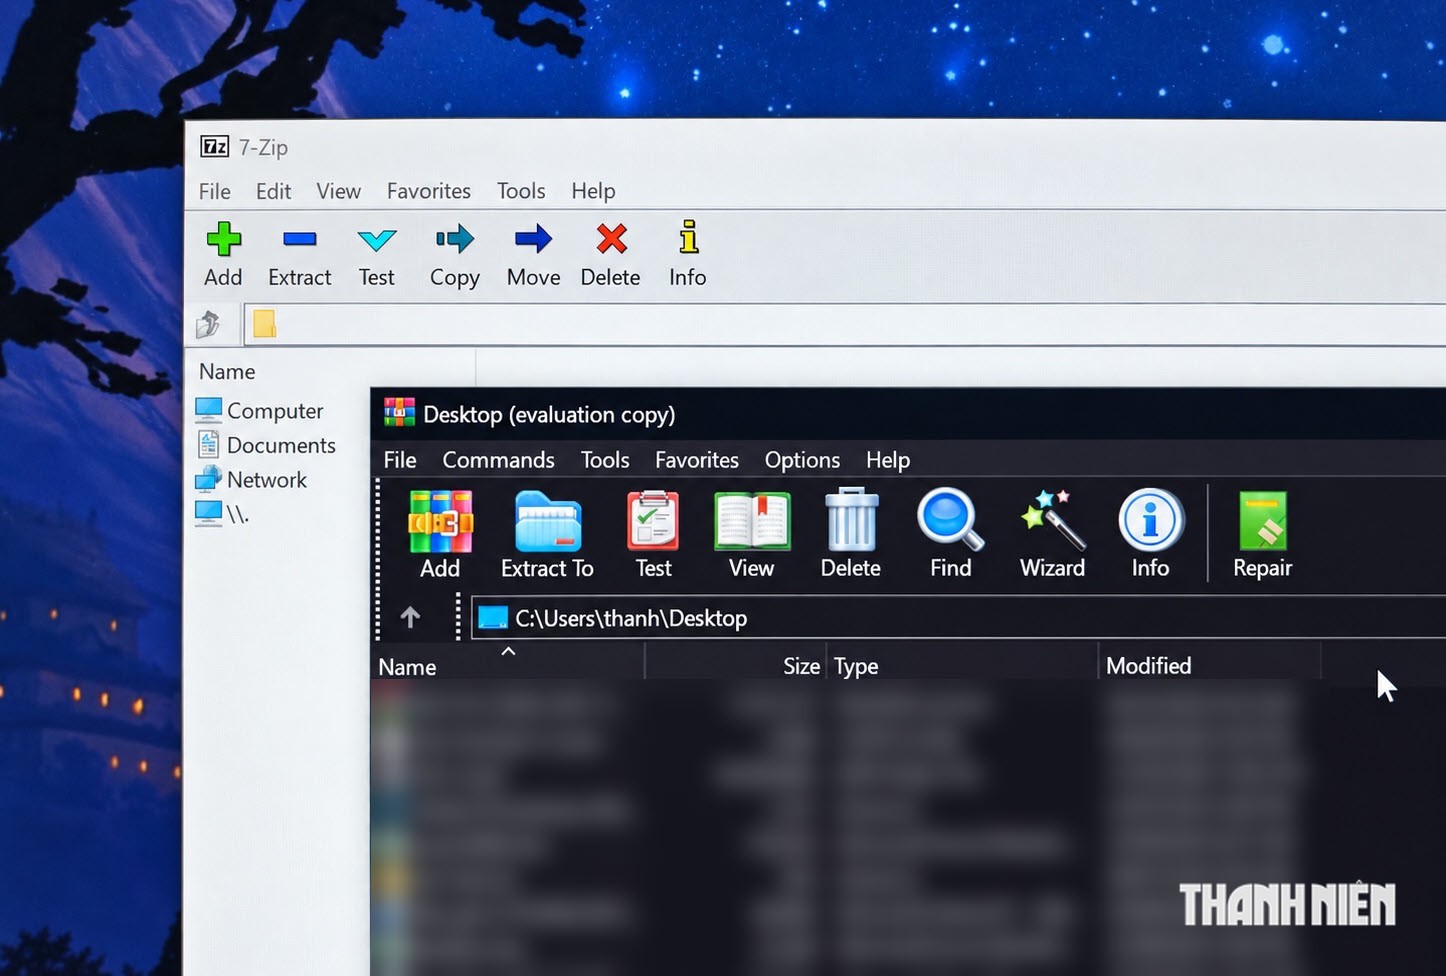Click the Add icon in 7-Zip toolbar

coord(223,240)
